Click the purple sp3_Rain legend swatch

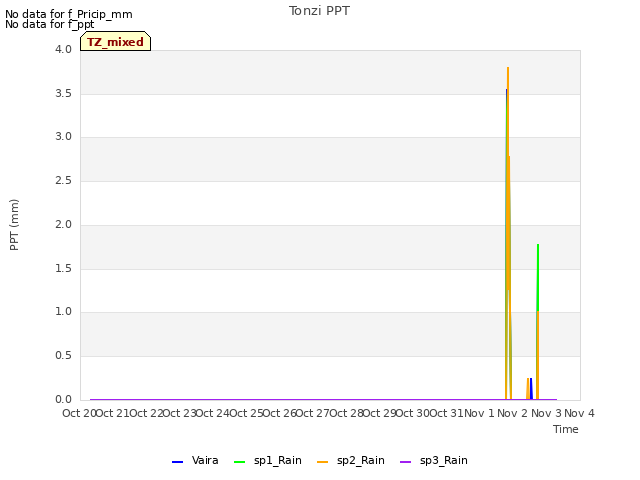pyautogui.click(x=405, y=462)
